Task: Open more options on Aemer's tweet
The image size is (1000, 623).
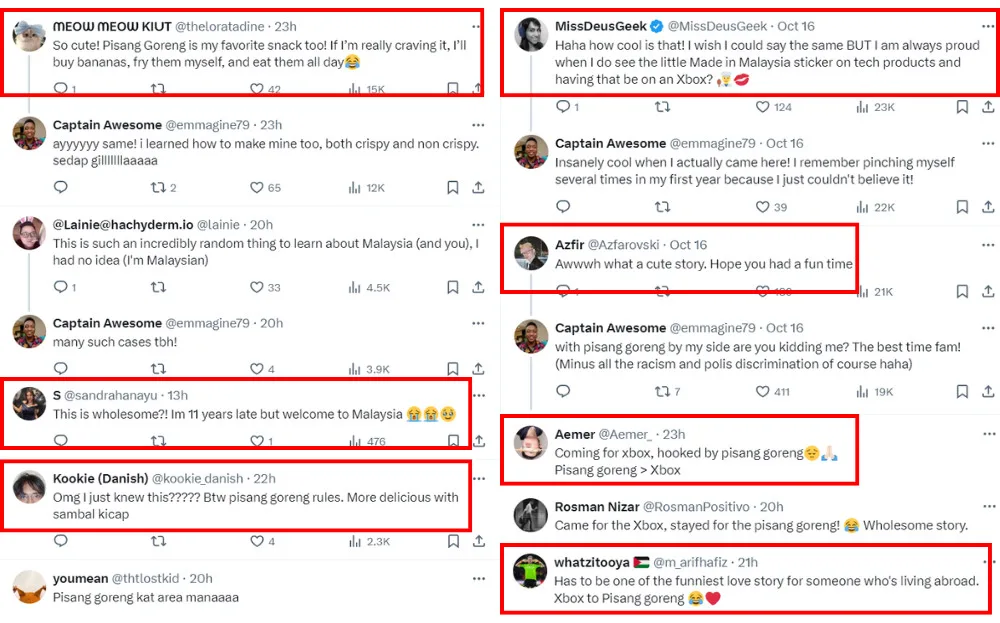Action: [x=988, y=435]
